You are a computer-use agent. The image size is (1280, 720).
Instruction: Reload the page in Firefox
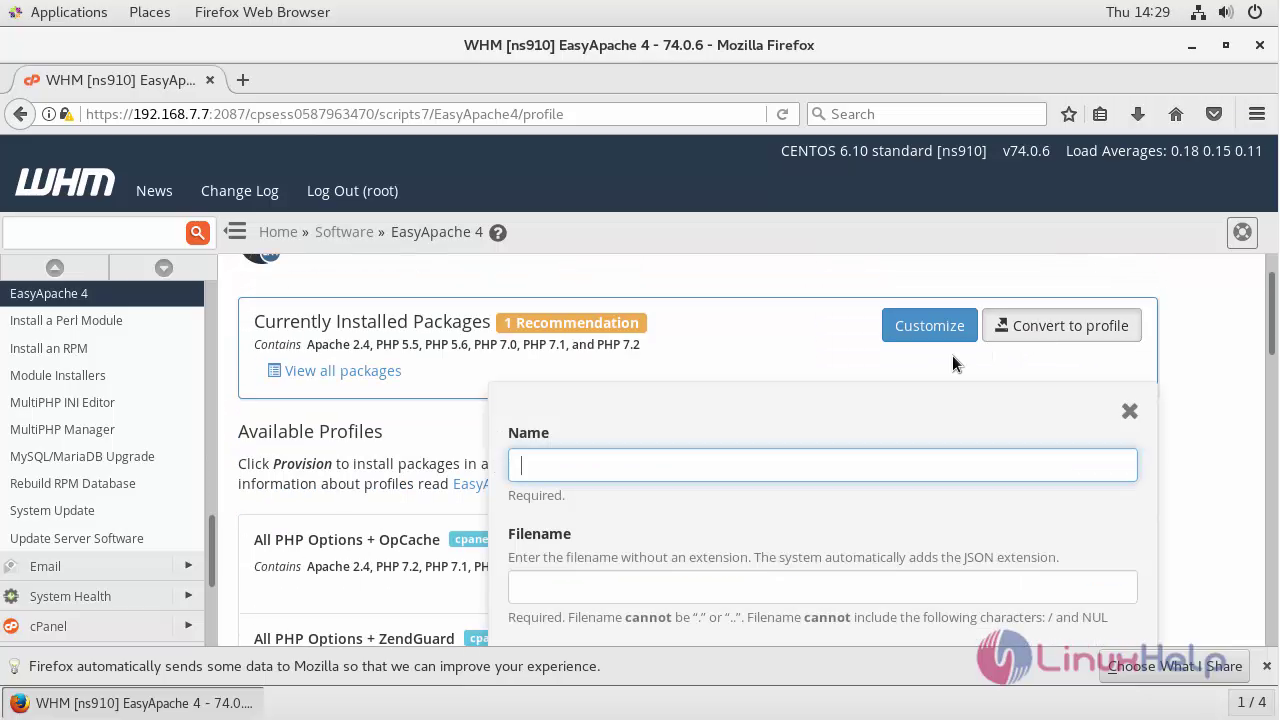point(783,114)
